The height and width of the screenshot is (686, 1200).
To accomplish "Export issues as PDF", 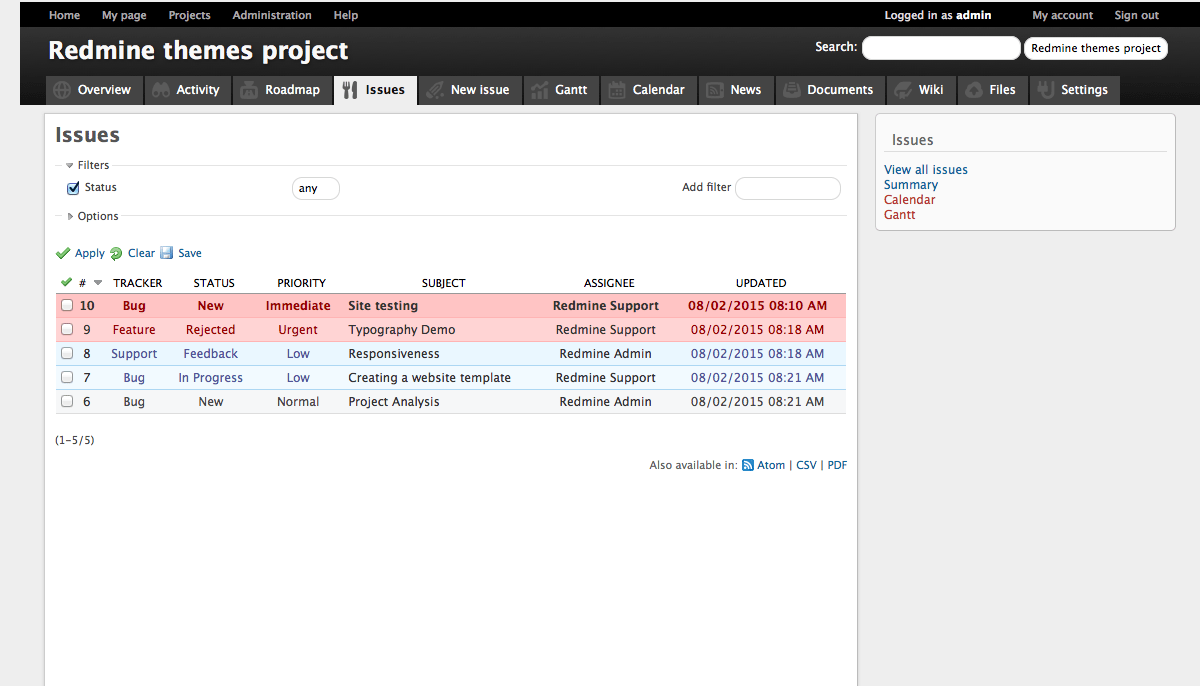I will 837,465.
